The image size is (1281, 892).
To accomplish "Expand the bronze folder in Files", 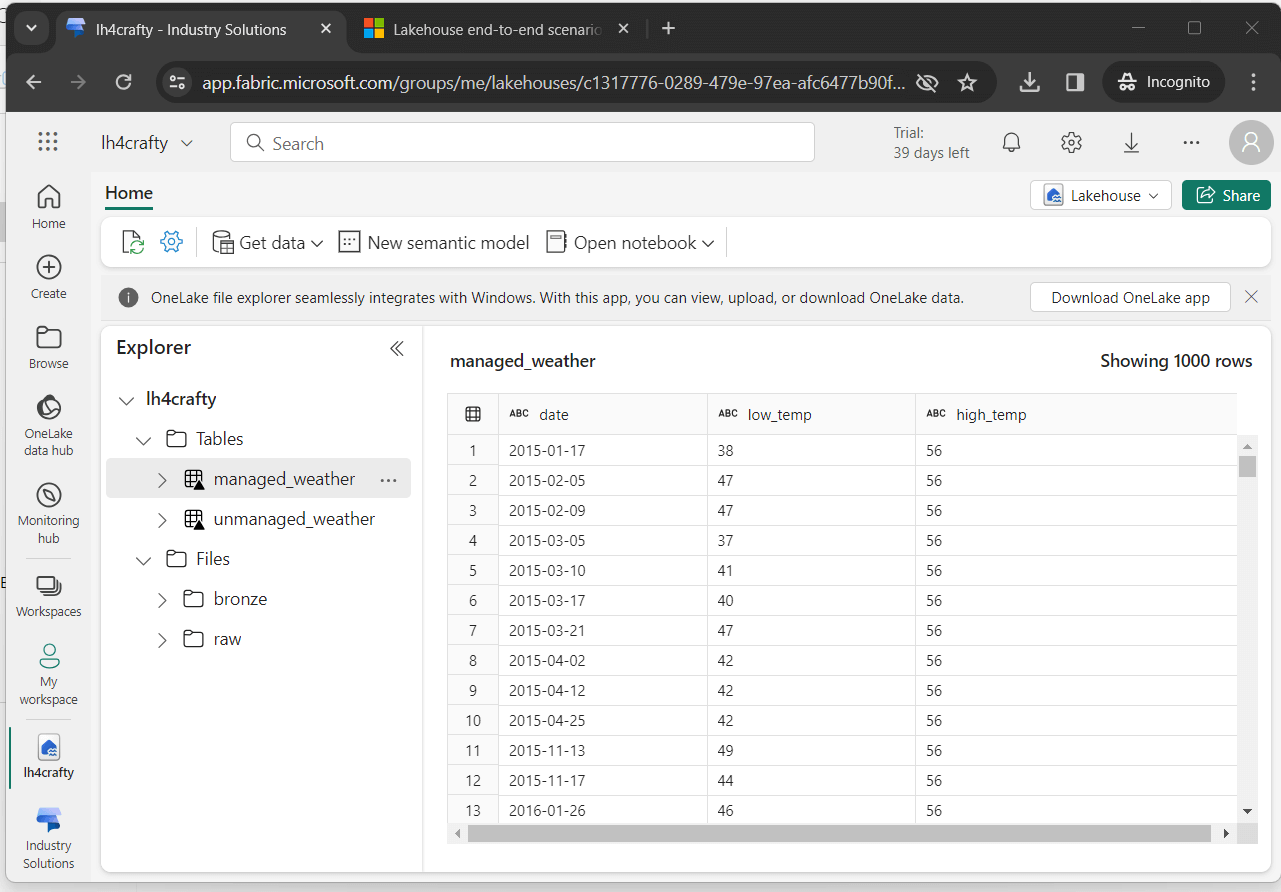I will [x=162, y=600].
